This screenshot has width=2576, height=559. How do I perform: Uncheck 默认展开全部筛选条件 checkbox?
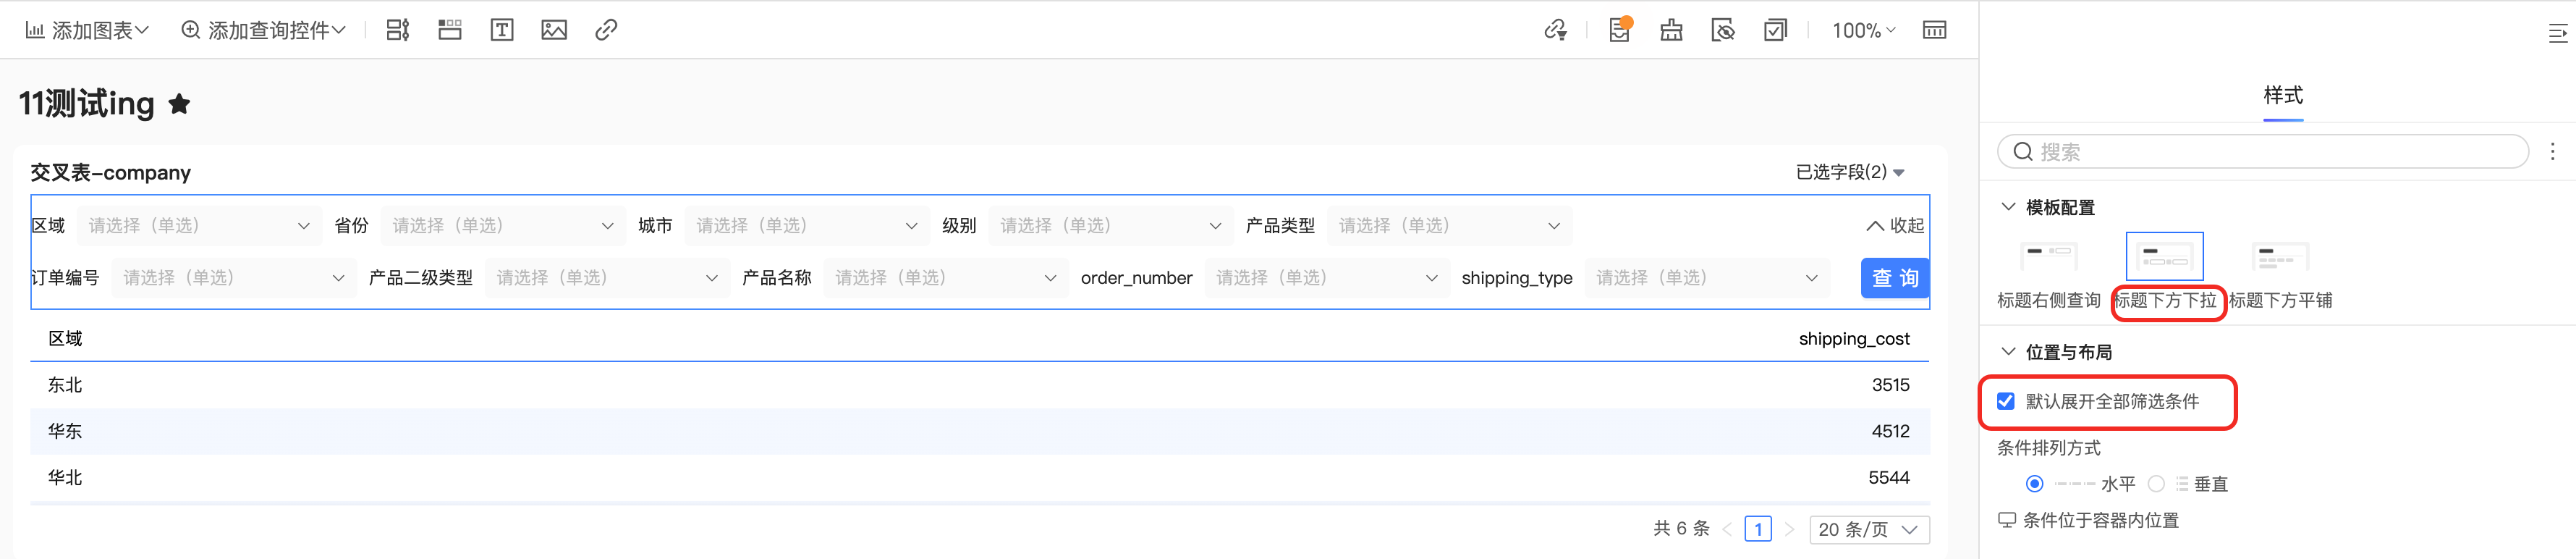point(2006,401)
